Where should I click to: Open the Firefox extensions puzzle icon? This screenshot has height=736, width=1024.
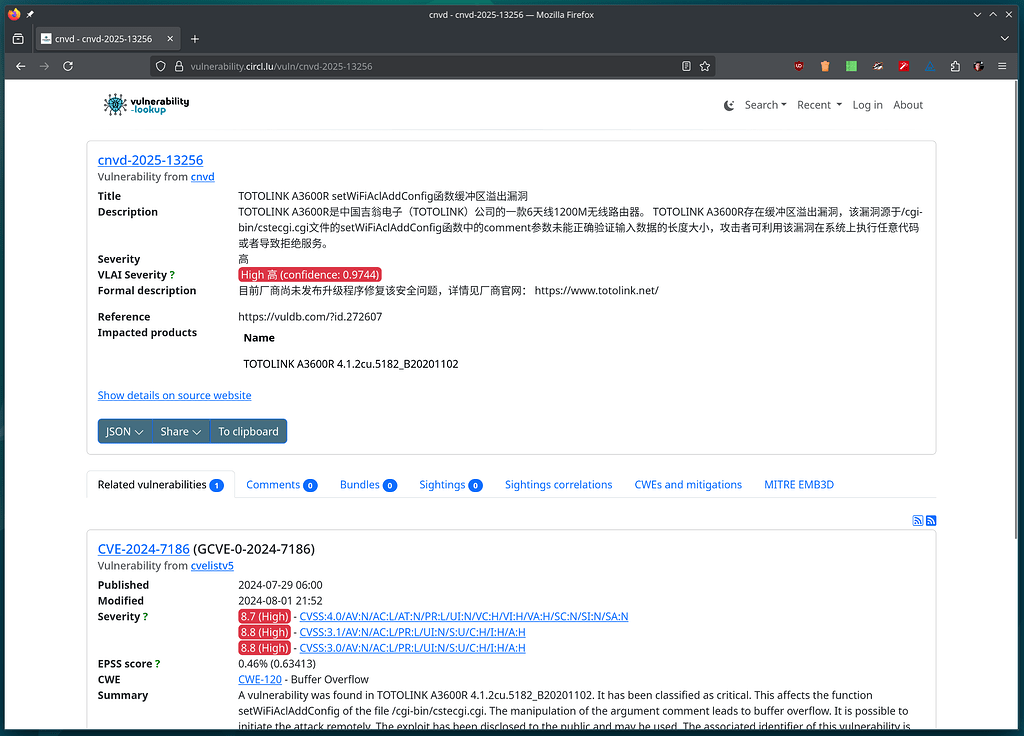(955, 66)
